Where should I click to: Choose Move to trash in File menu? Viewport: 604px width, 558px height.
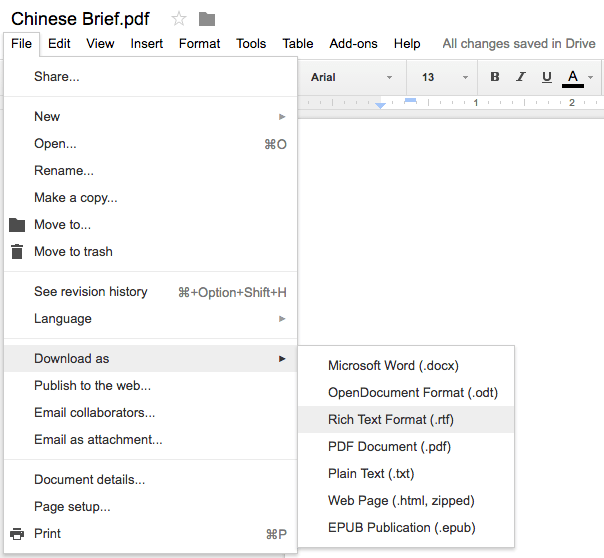coord(73,252)
